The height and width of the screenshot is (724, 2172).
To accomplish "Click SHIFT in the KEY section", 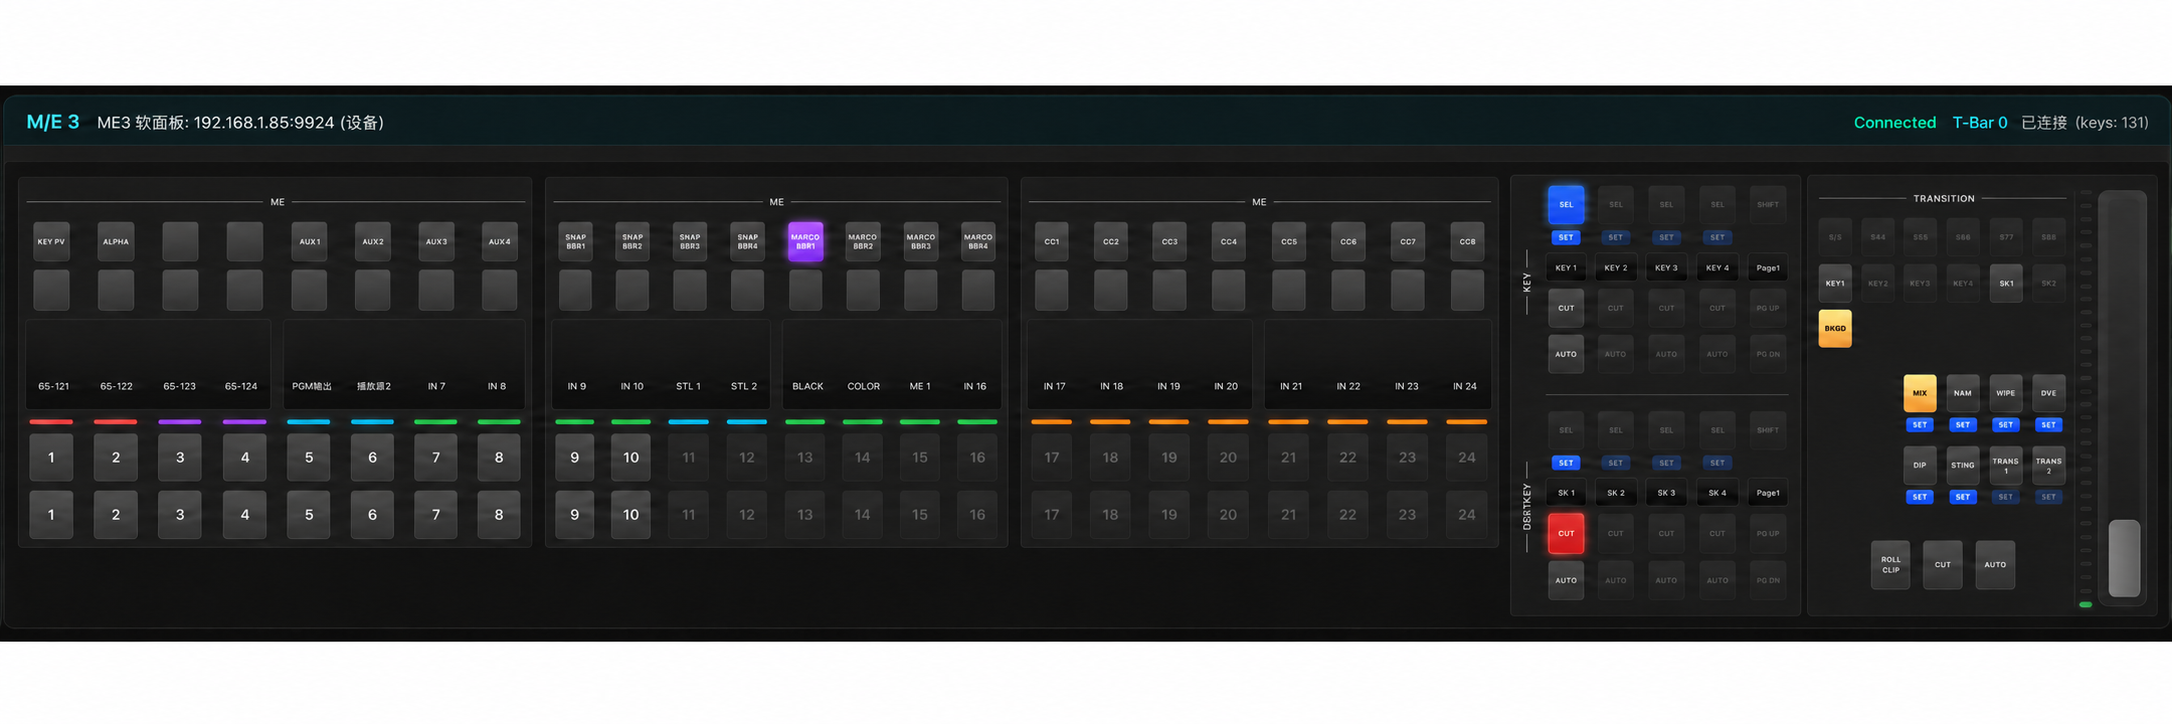I will pyautogui.click(x=1768, y=204).
